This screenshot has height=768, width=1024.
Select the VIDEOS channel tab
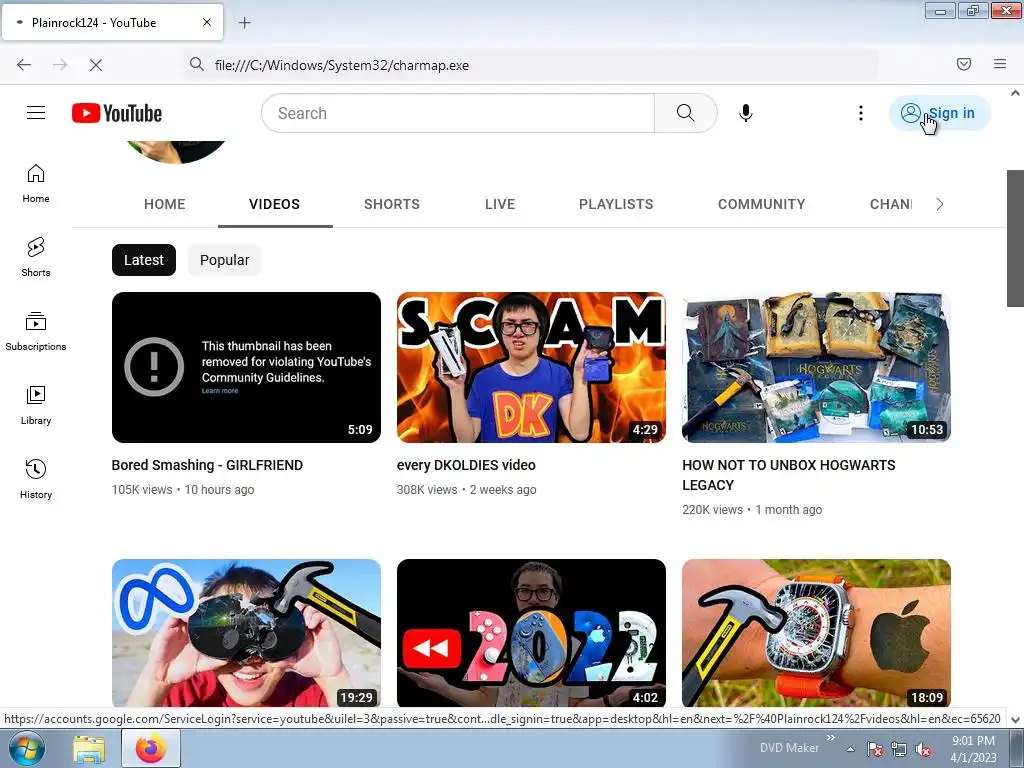click(274, 204)
